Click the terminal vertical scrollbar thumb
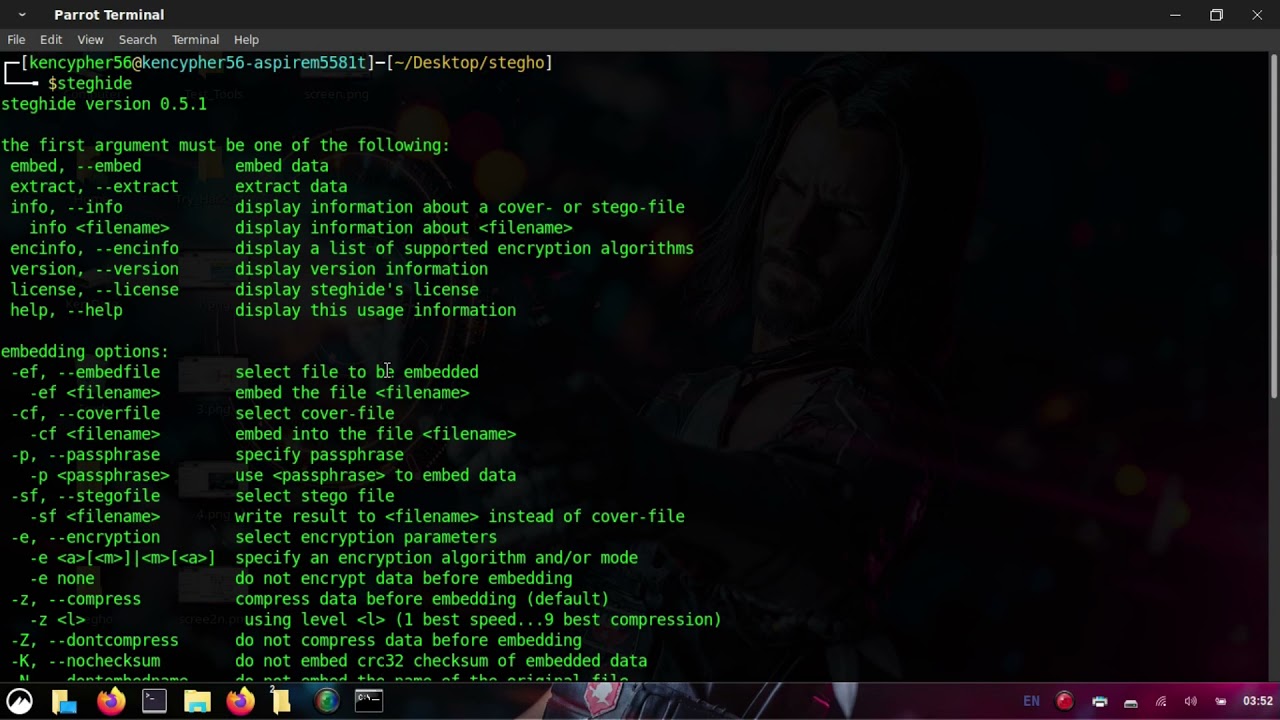Image resolution: width=1280 pixels, height=720 pixels. (x=1273, y=228)
